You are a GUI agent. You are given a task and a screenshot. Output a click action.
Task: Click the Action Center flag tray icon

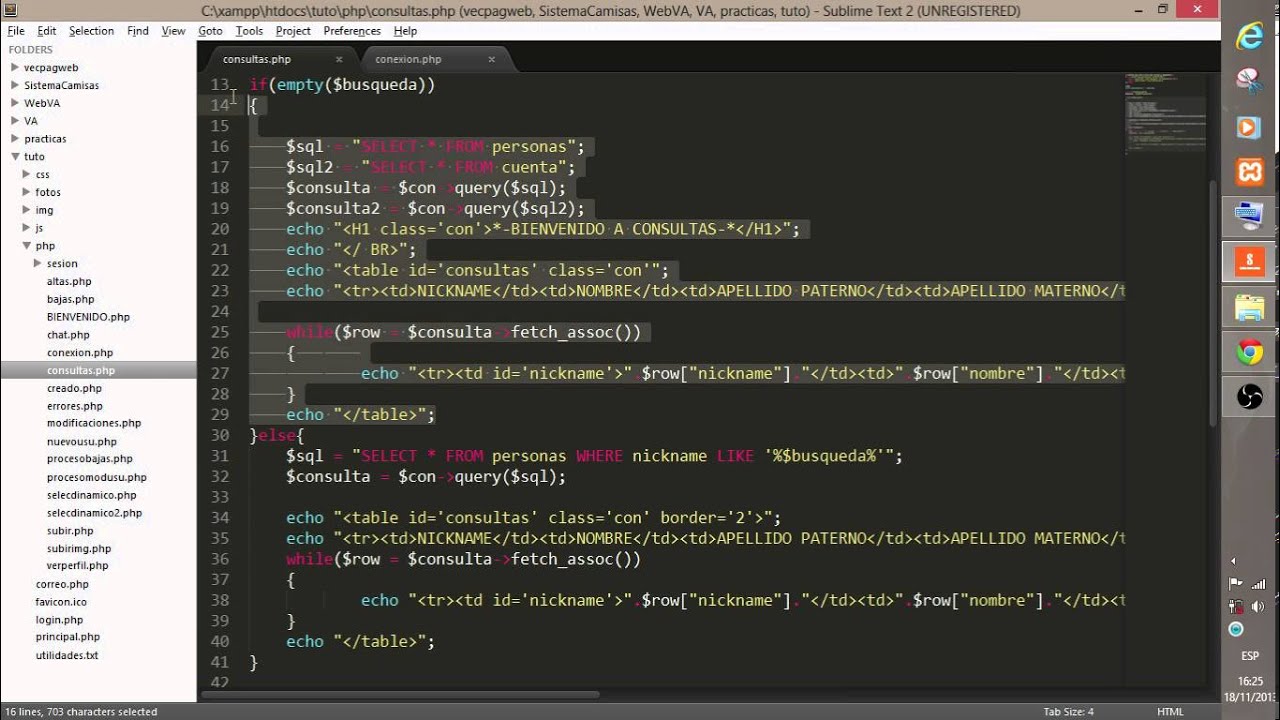[x=1236, y=584]
